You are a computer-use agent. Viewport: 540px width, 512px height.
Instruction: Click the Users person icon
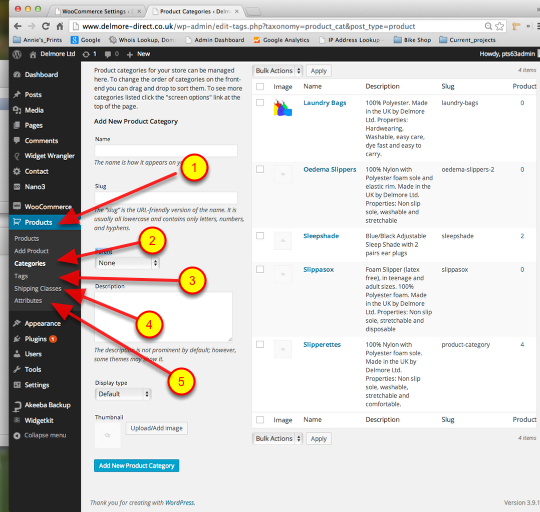17,354
